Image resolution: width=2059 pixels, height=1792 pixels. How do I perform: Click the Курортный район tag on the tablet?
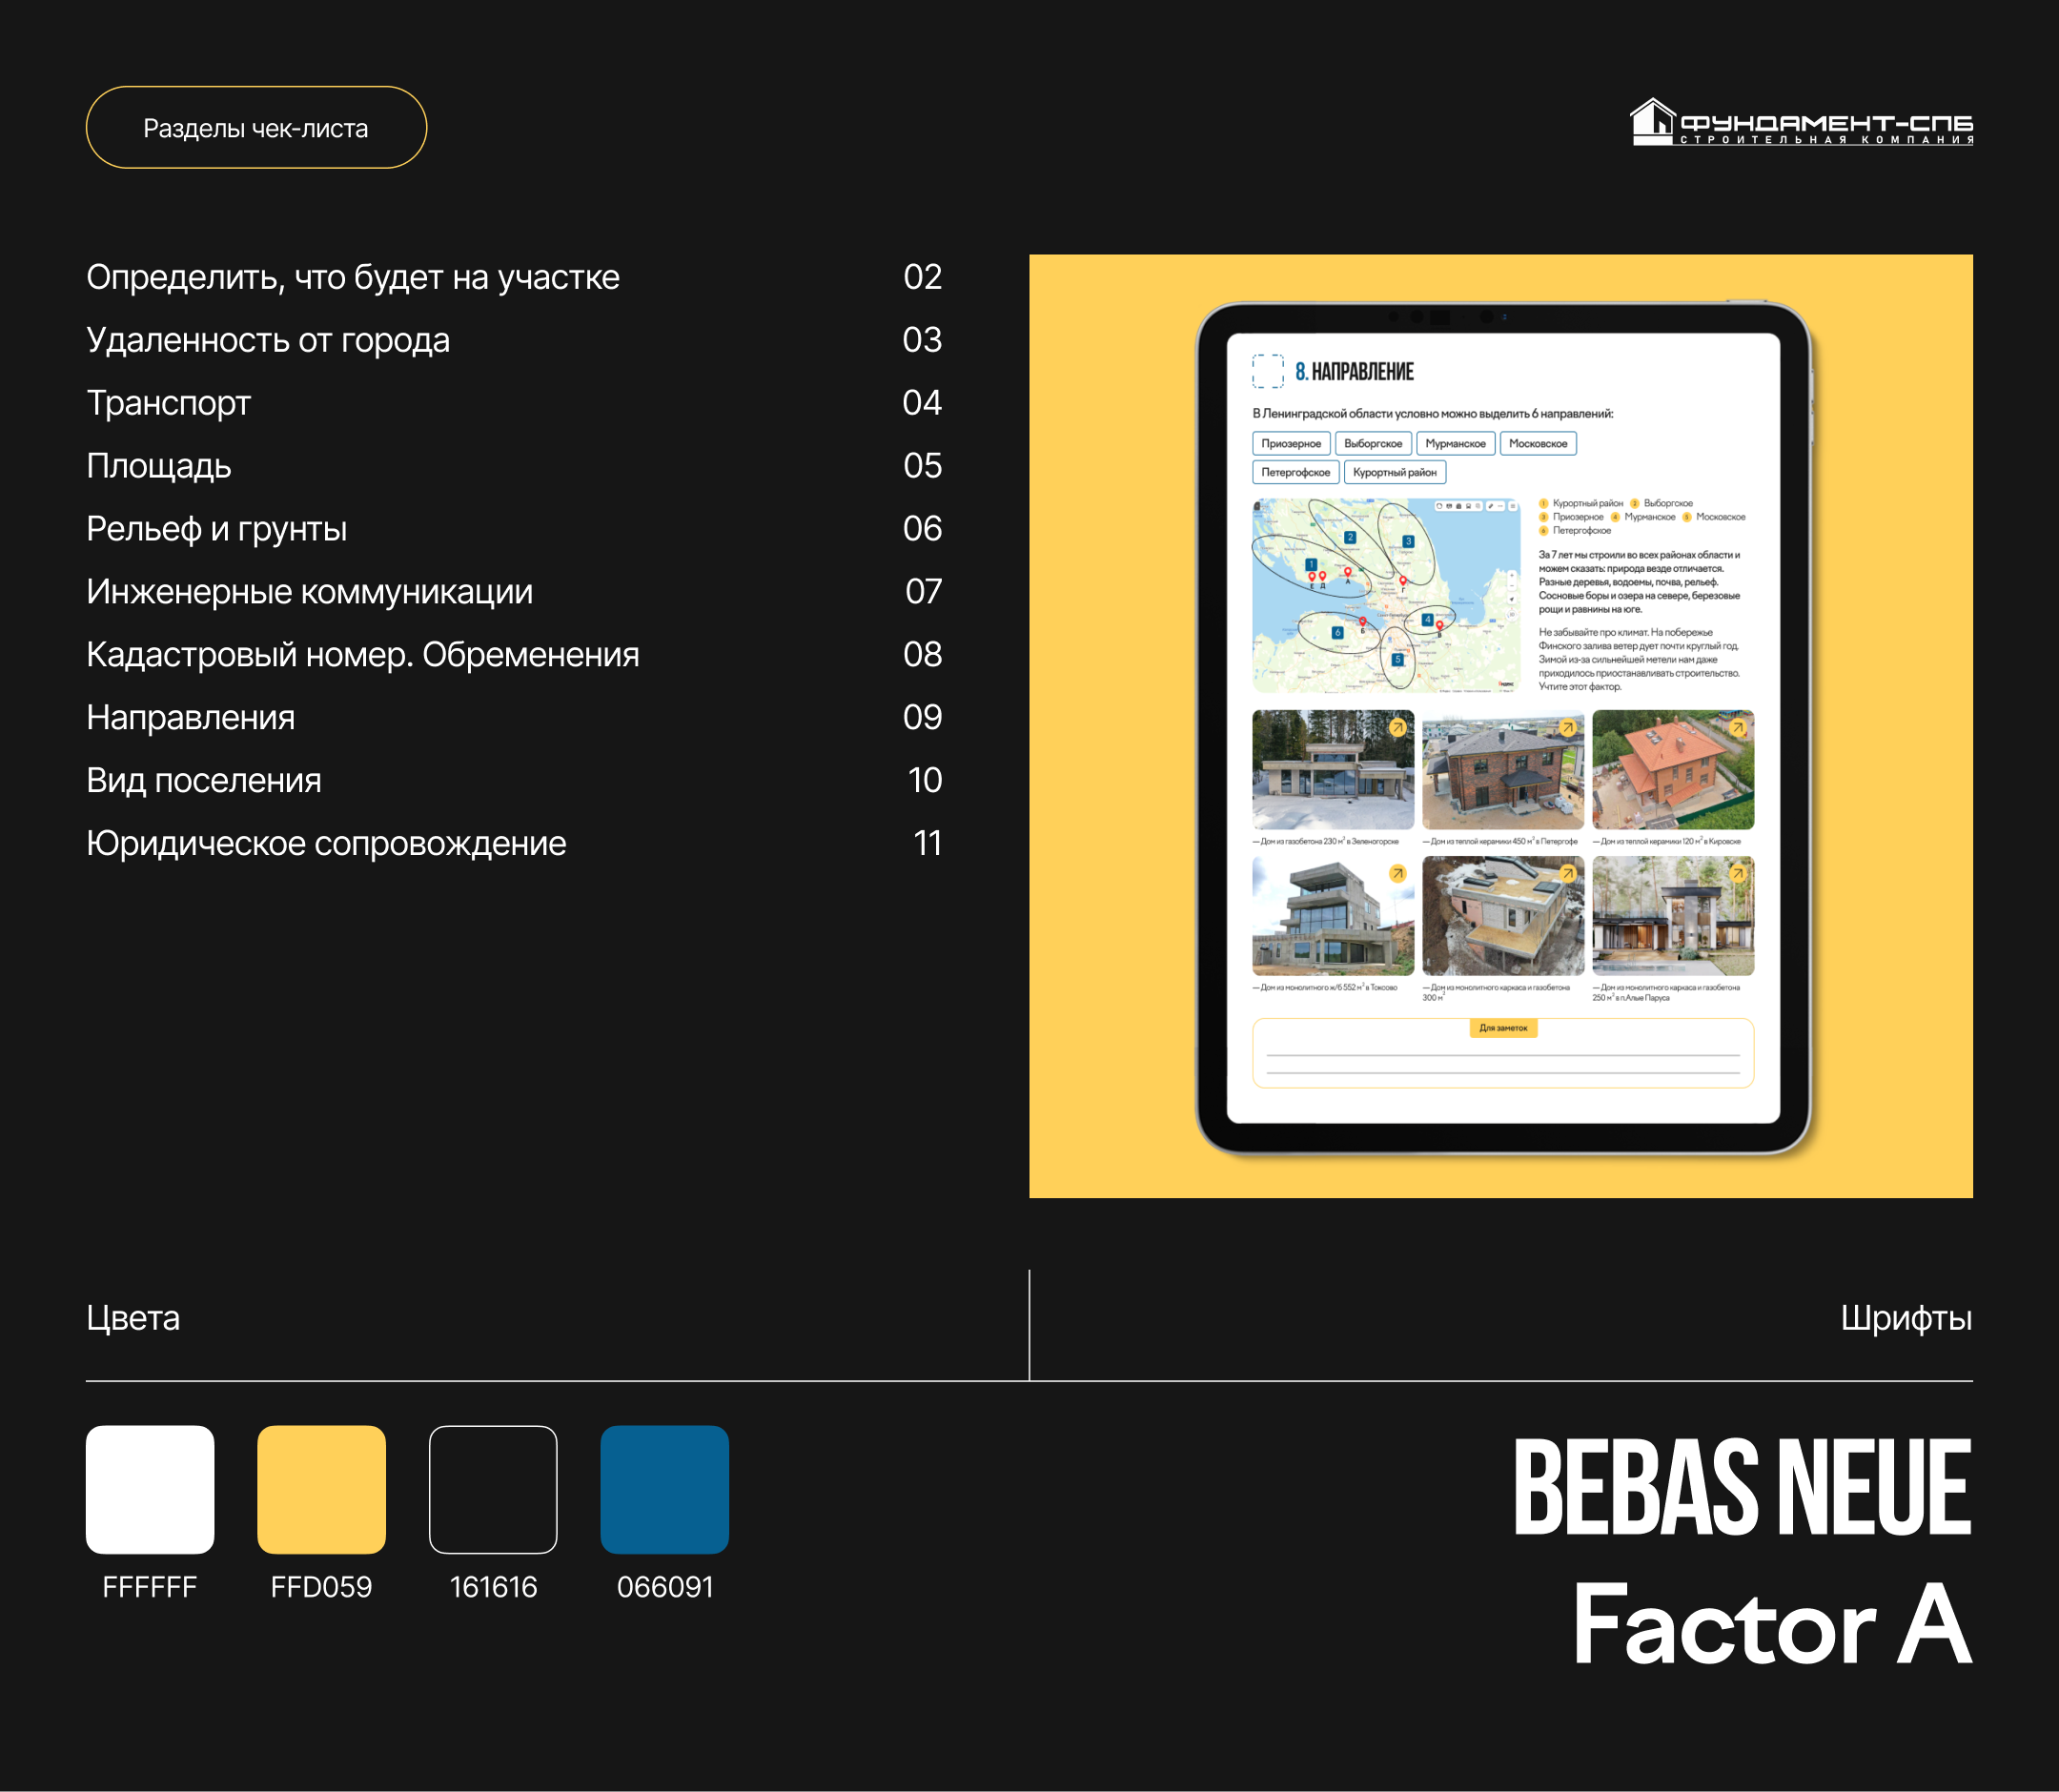(1394, 472)
